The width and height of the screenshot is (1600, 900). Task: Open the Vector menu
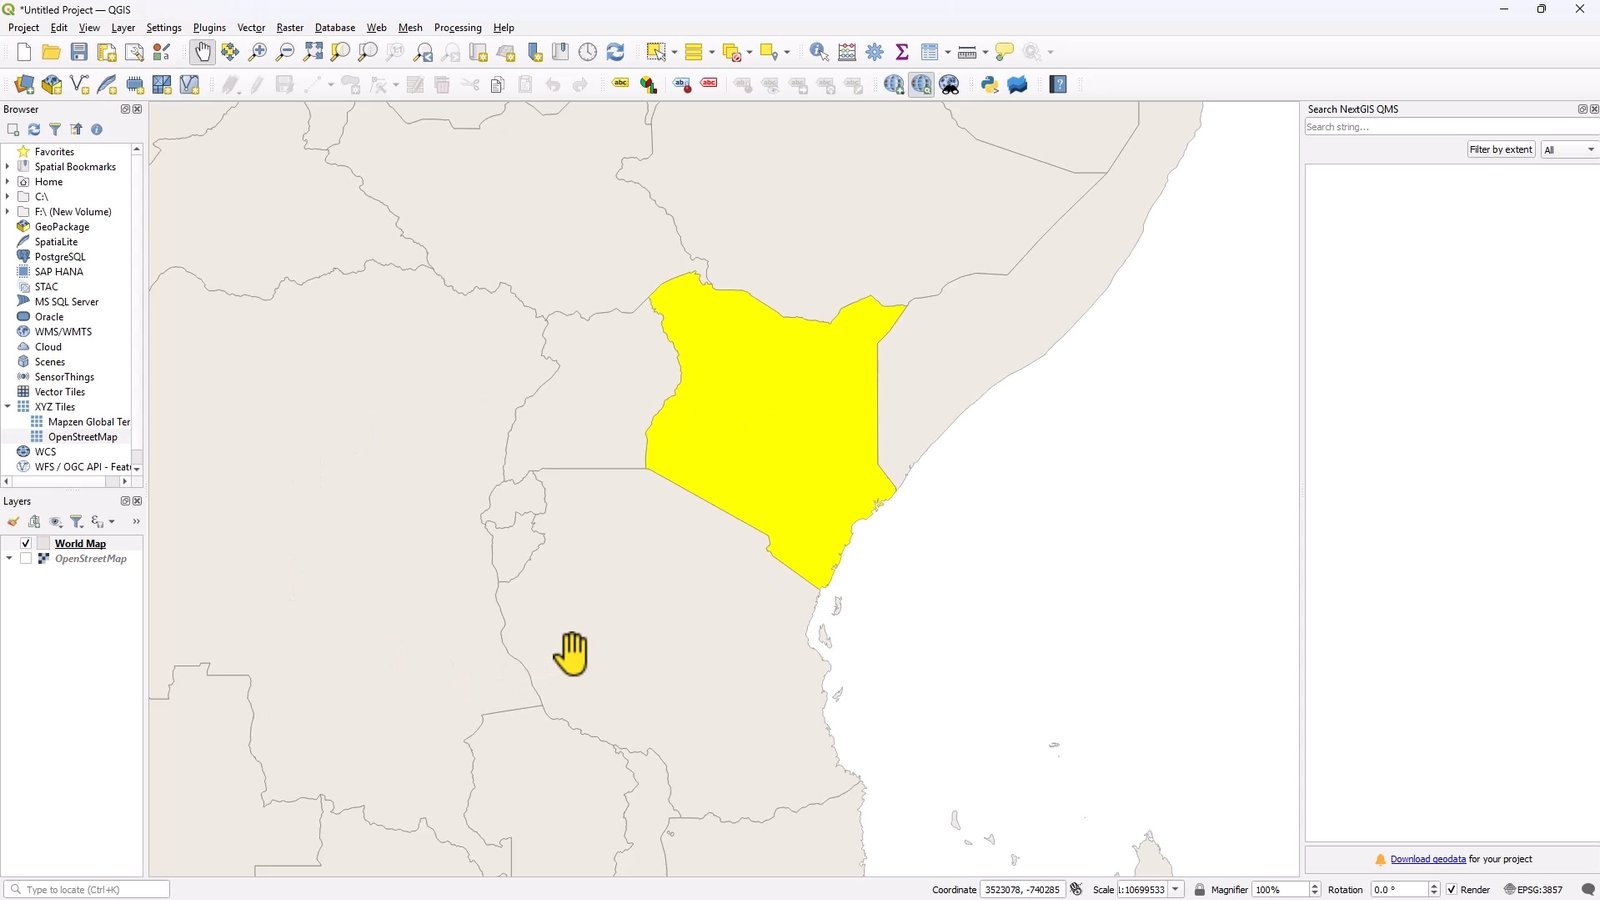pyautogui.click(x=251, y=27)
